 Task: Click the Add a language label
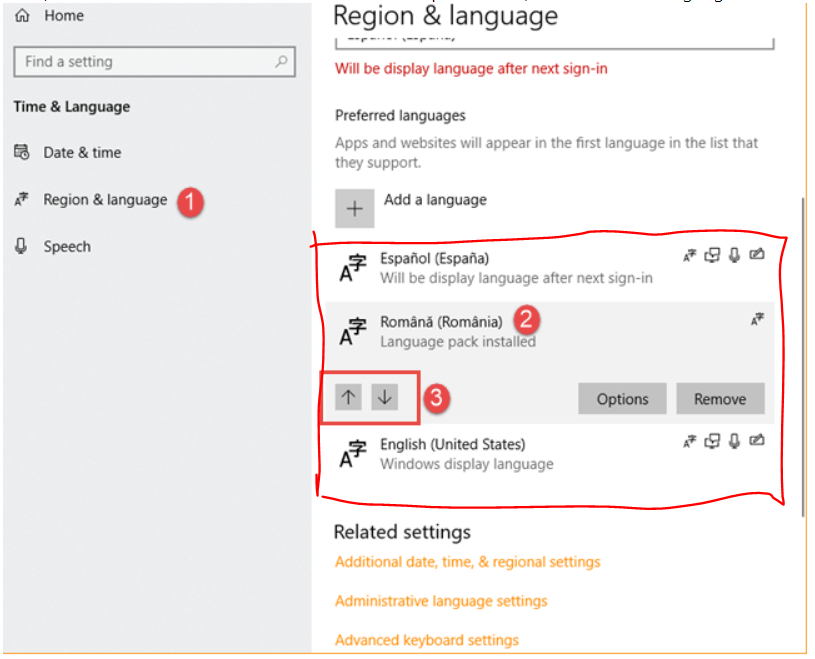pos(436,200)
